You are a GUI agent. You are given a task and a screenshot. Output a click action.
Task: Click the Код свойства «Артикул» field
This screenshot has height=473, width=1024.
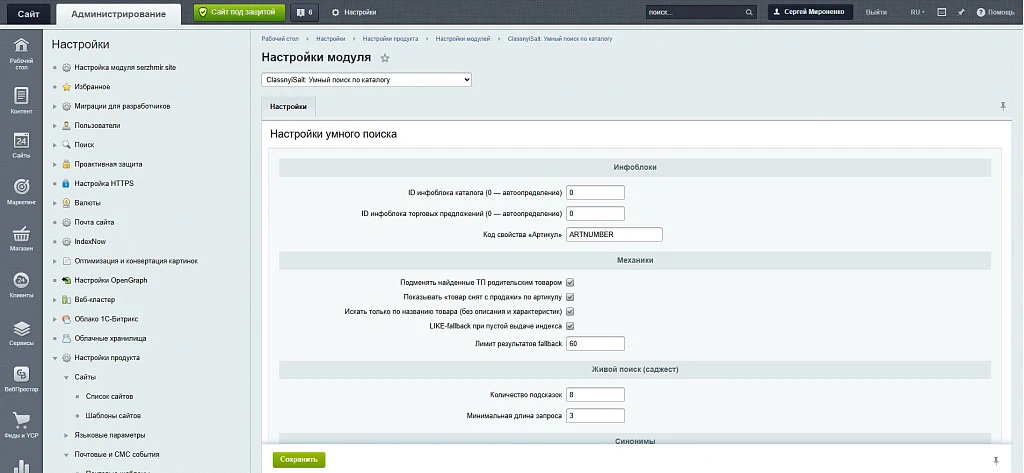614,235
